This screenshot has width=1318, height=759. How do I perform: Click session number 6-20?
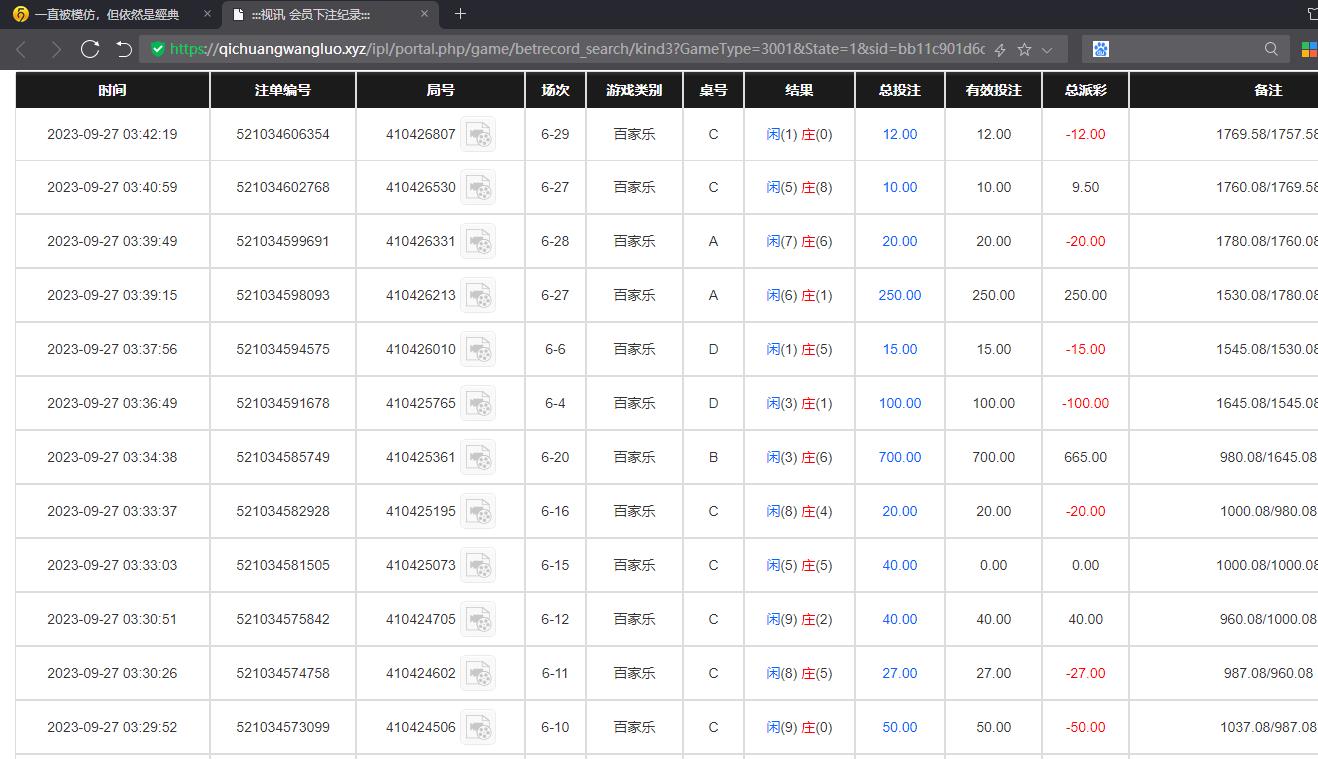click(x=555, y=458)
